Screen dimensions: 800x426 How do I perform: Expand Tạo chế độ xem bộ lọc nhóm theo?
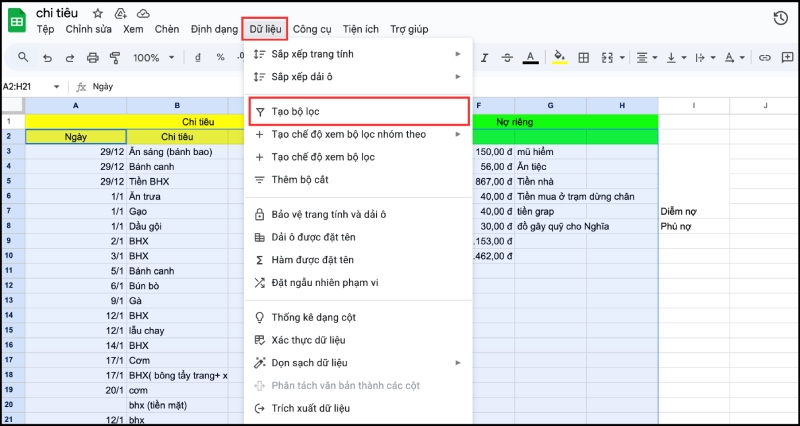click(x=358, y=134)
